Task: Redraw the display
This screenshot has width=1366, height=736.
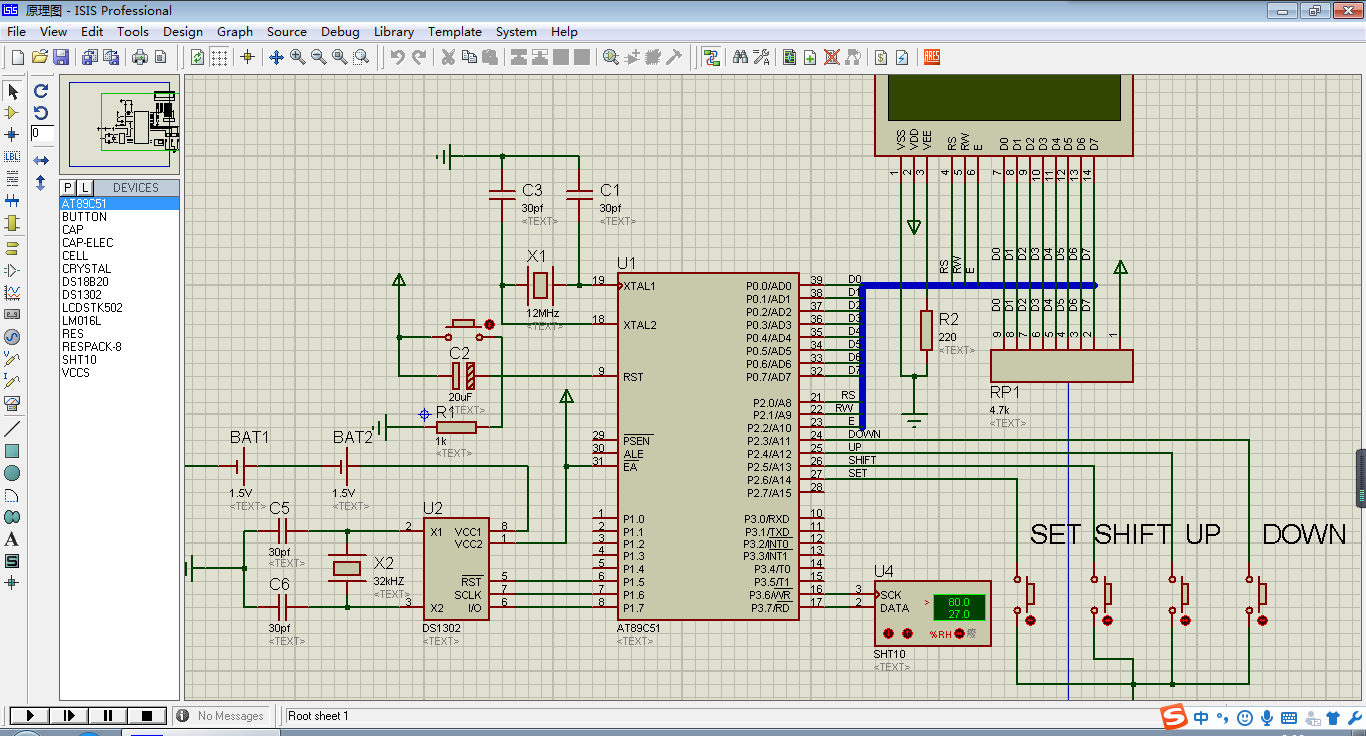Action: click(197, 57)
